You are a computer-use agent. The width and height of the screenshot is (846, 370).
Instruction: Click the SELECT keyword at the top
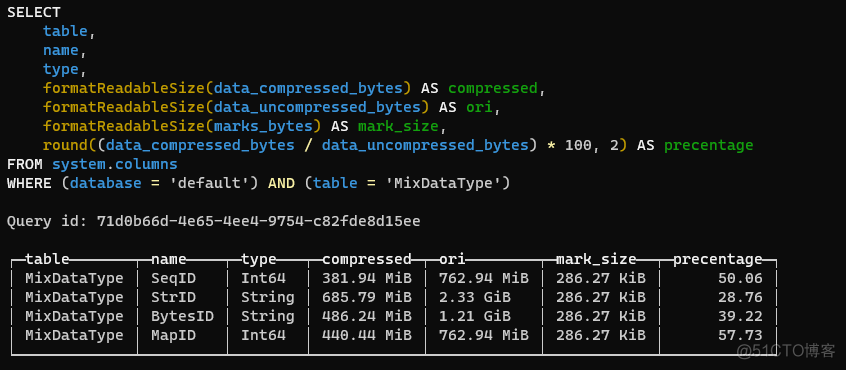pyautogui.click(x=33, y=12)
